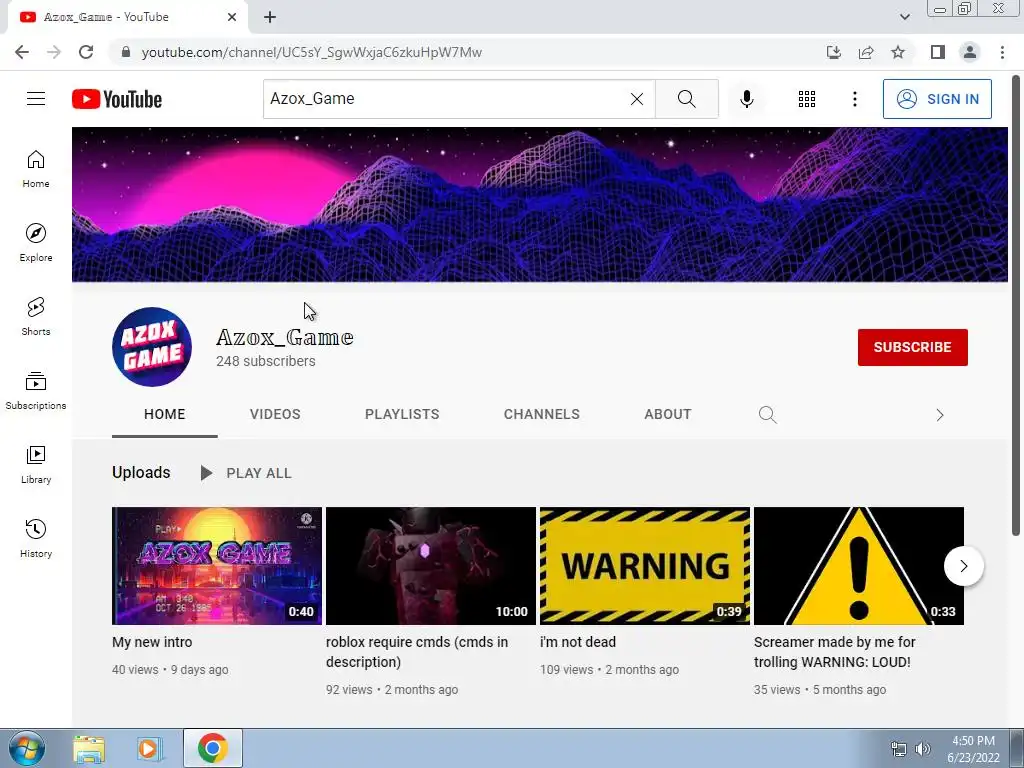This screenshot has height=768, width=1024.
Task: Click the SIGN IN button
Action: (937, 99)
